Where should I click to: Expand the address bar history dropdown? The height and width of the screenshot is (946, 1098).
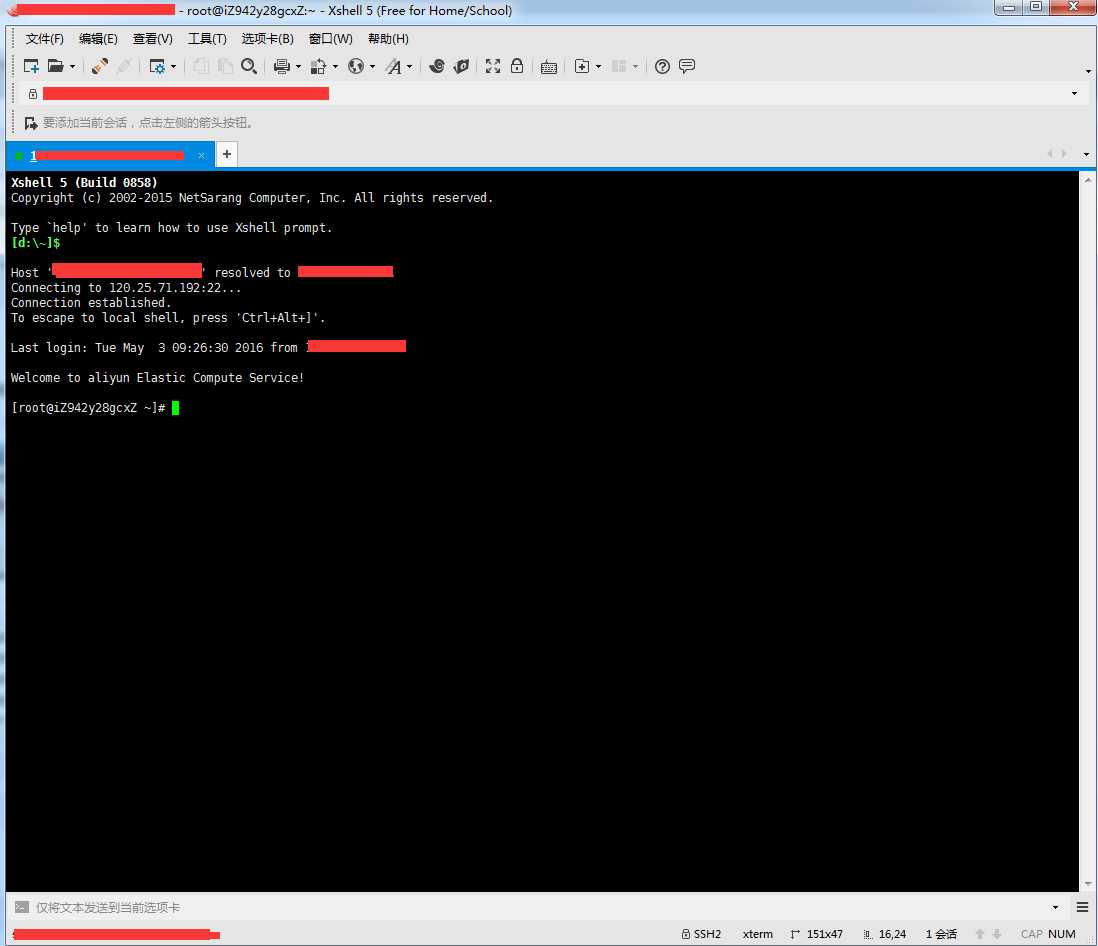tap(1074, 94)
